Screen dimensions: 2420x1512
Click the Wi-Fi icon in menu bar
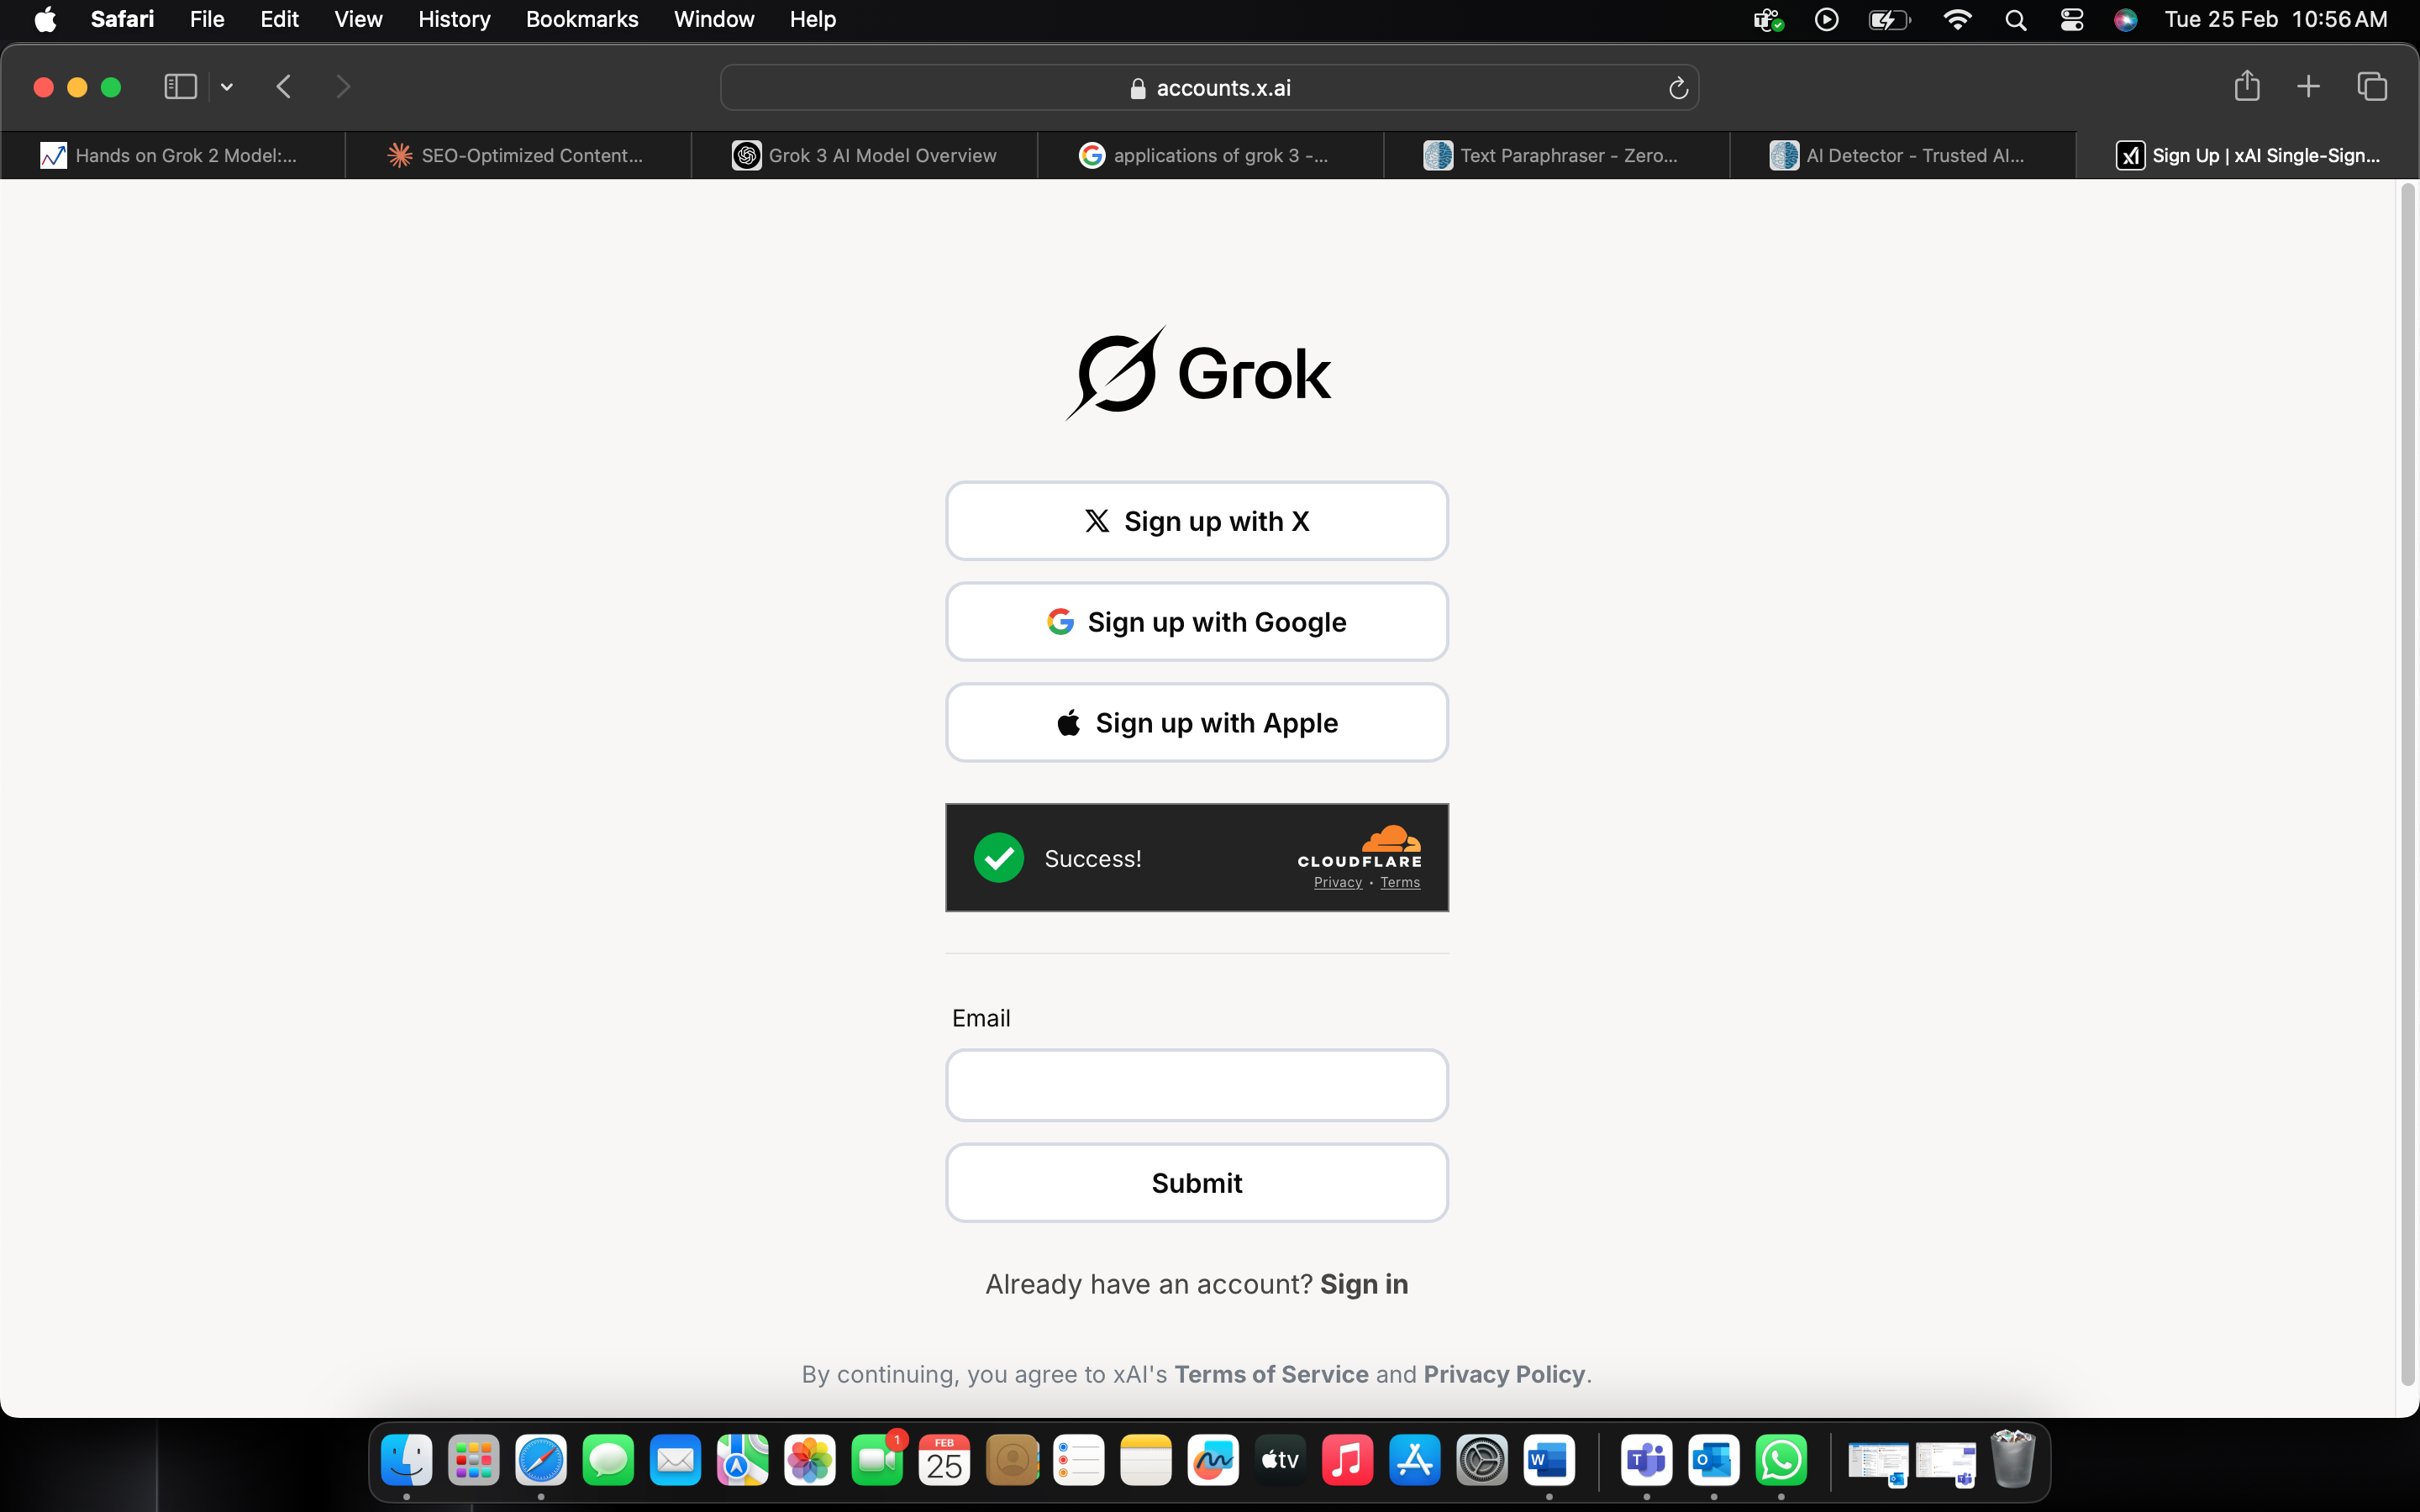(x=1957, y=19)
